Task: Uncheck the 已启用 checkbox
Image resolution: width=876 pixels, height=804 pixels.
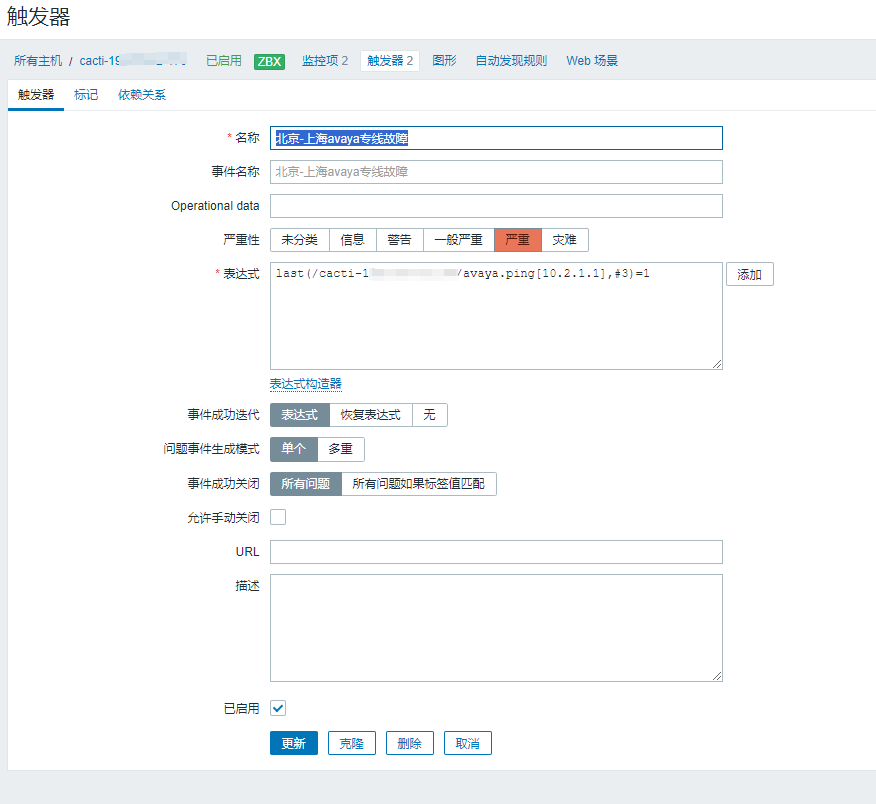Action: (277, 708)
